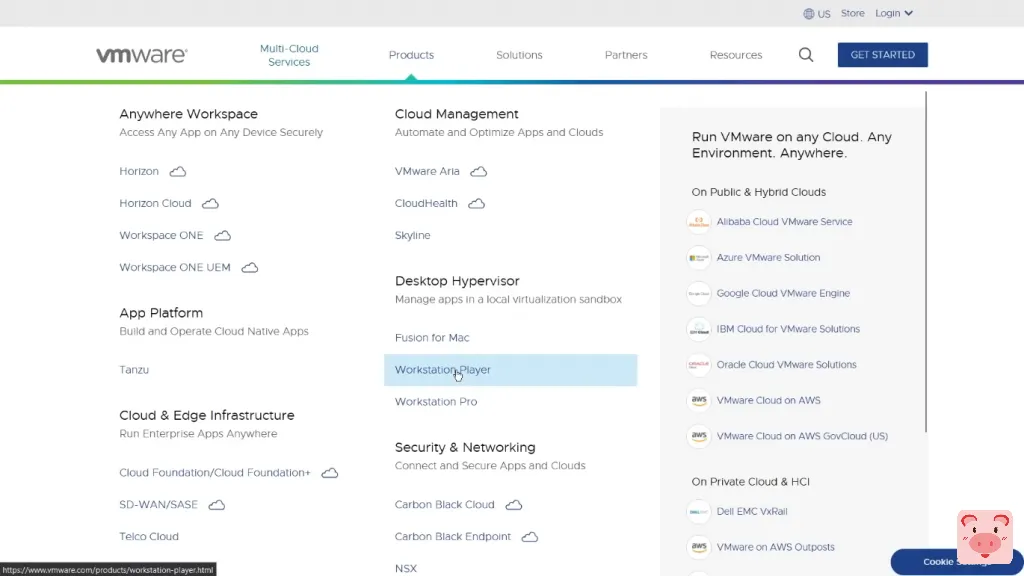The height and width of the screenshot is (576, 1024).
Task: Click the cloud icon next to VMware Aria
Action: [478, 172]
